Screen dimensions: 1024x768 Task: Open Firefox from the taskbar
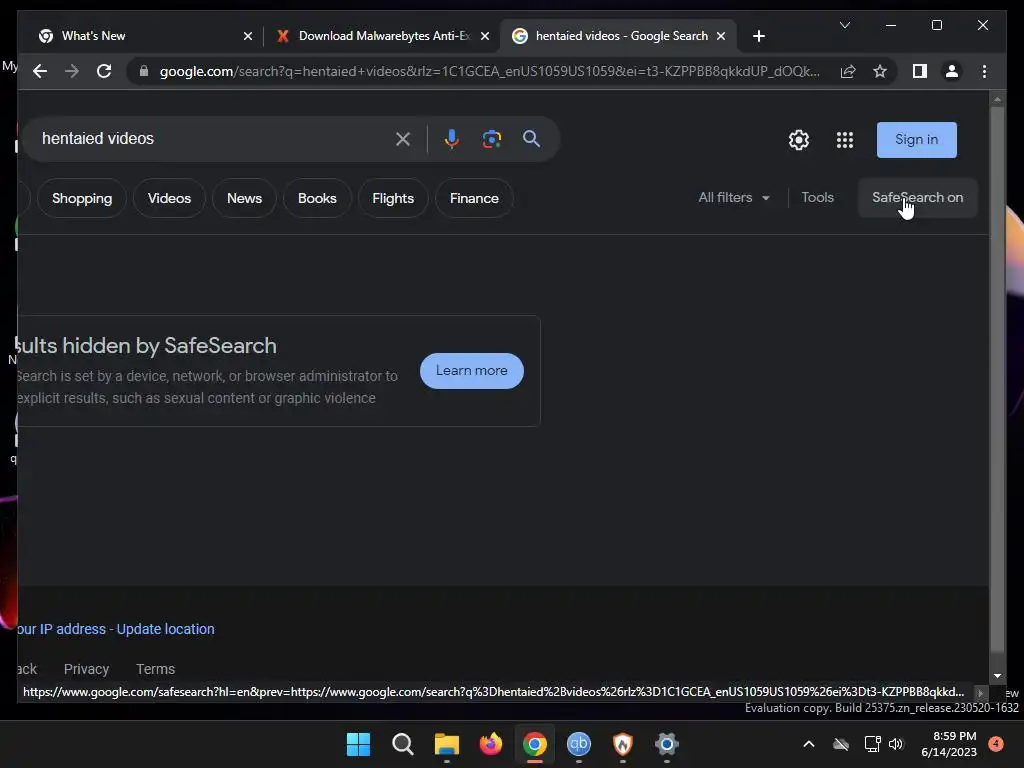tap(490, 744)
